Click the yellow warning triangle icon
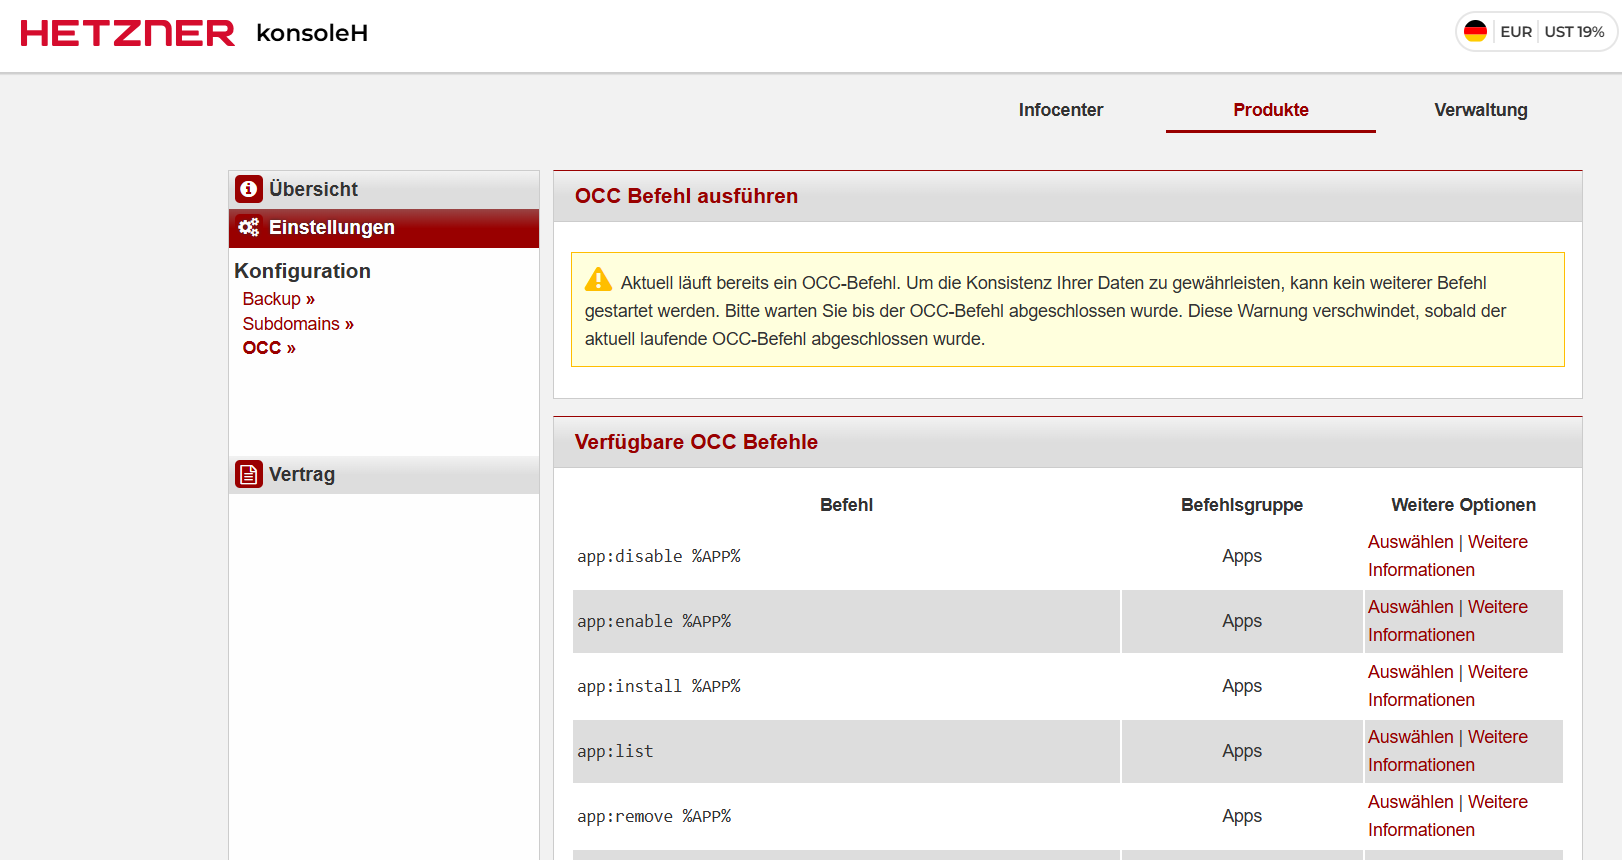The height and width of the screenshot is (860, 1622). [598, 280]
